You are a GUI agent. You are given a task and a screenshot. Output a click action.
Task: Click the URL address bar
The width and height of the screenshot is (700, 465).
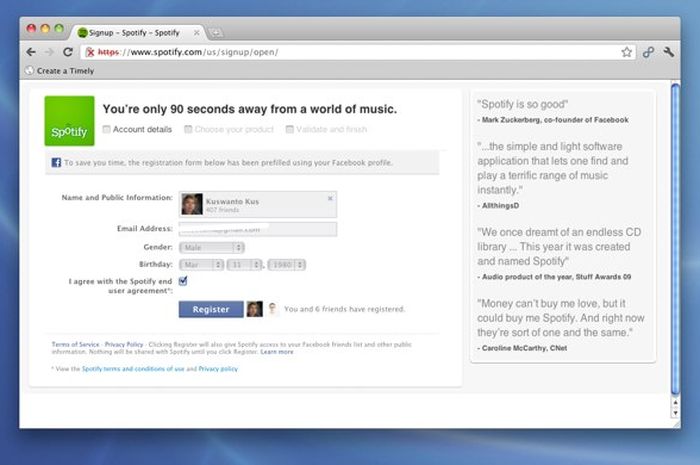pyautogui.click(x=357, y=52)
